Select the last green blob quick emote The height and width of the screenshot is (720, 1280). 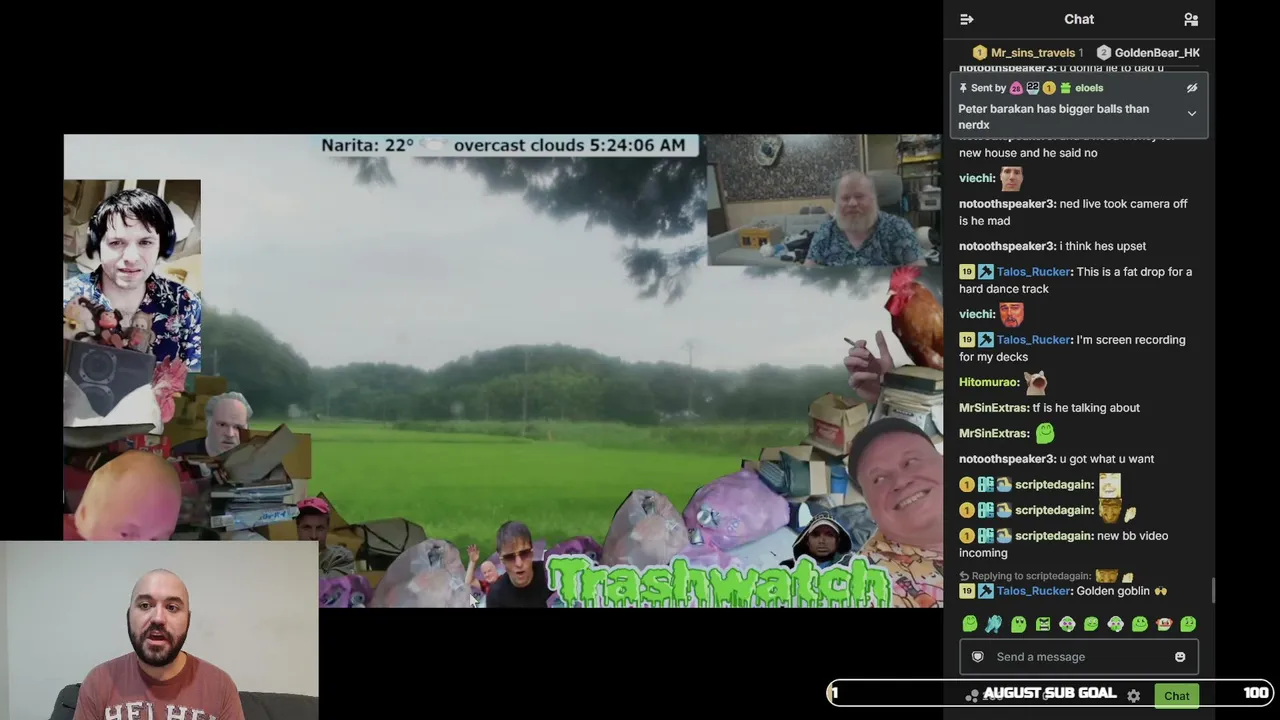click(x=1188, y=624)
